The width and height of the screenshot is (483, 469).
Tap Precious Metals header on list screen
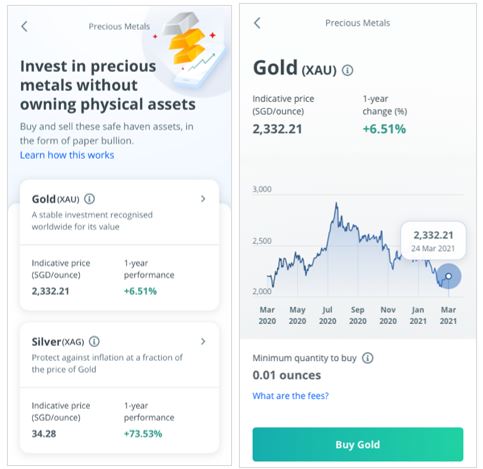point(119,26)
